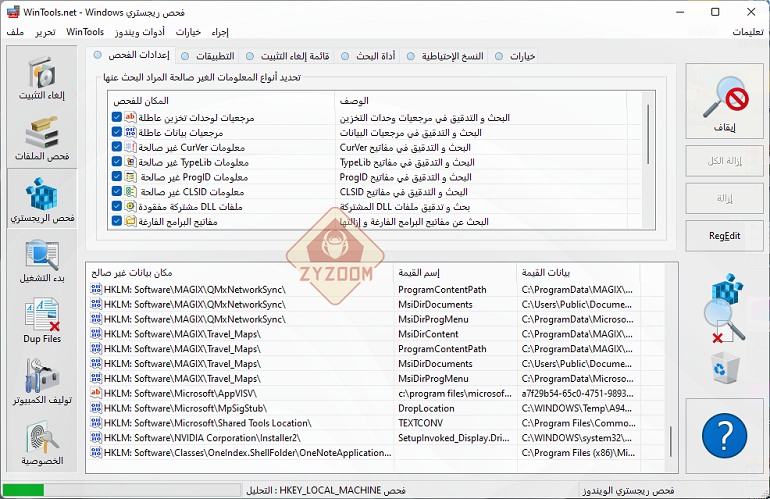This screenshot has height=499, width=770.
Task: Click the Remove button (إزالة)
Action: coord(724,198)
